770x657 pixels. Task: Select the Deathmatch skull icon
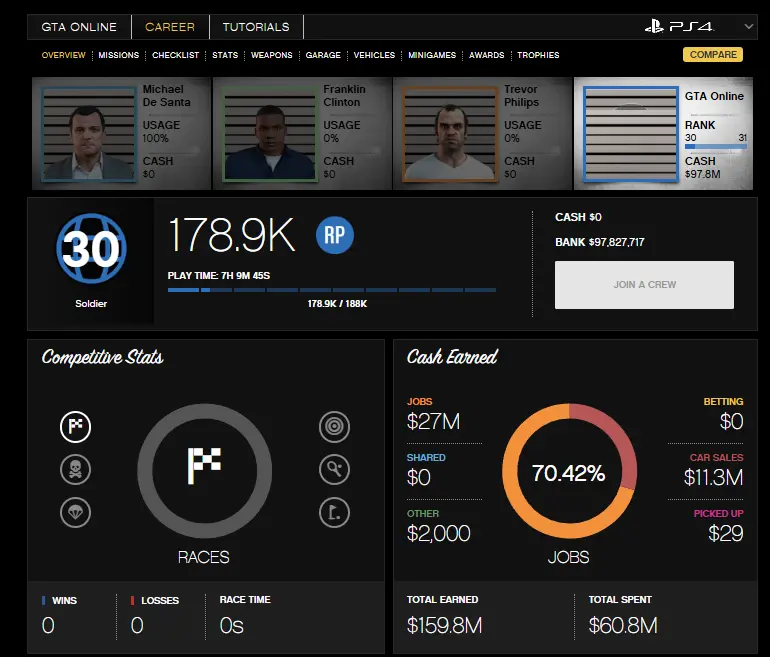pos(75,469)
